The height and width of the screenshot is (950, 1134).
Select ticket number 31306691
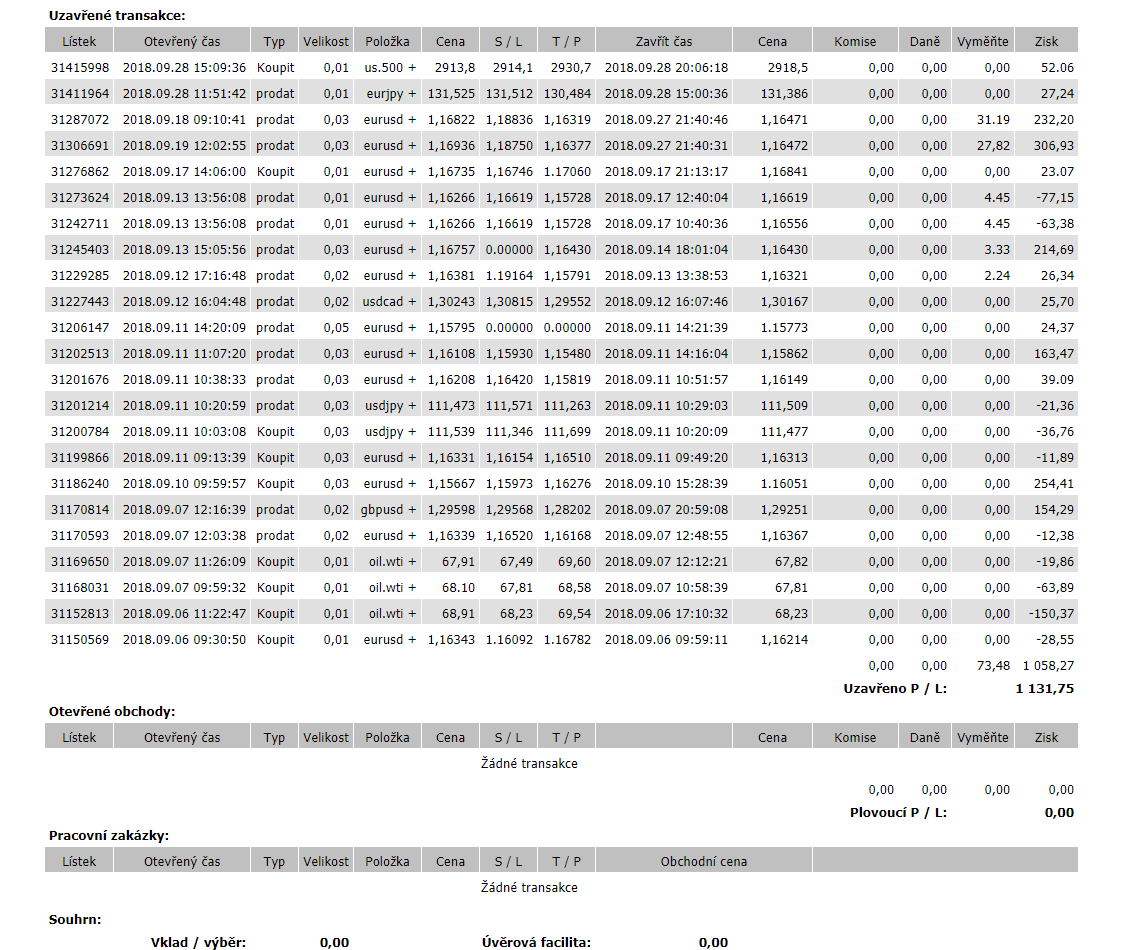pos(80,146)
